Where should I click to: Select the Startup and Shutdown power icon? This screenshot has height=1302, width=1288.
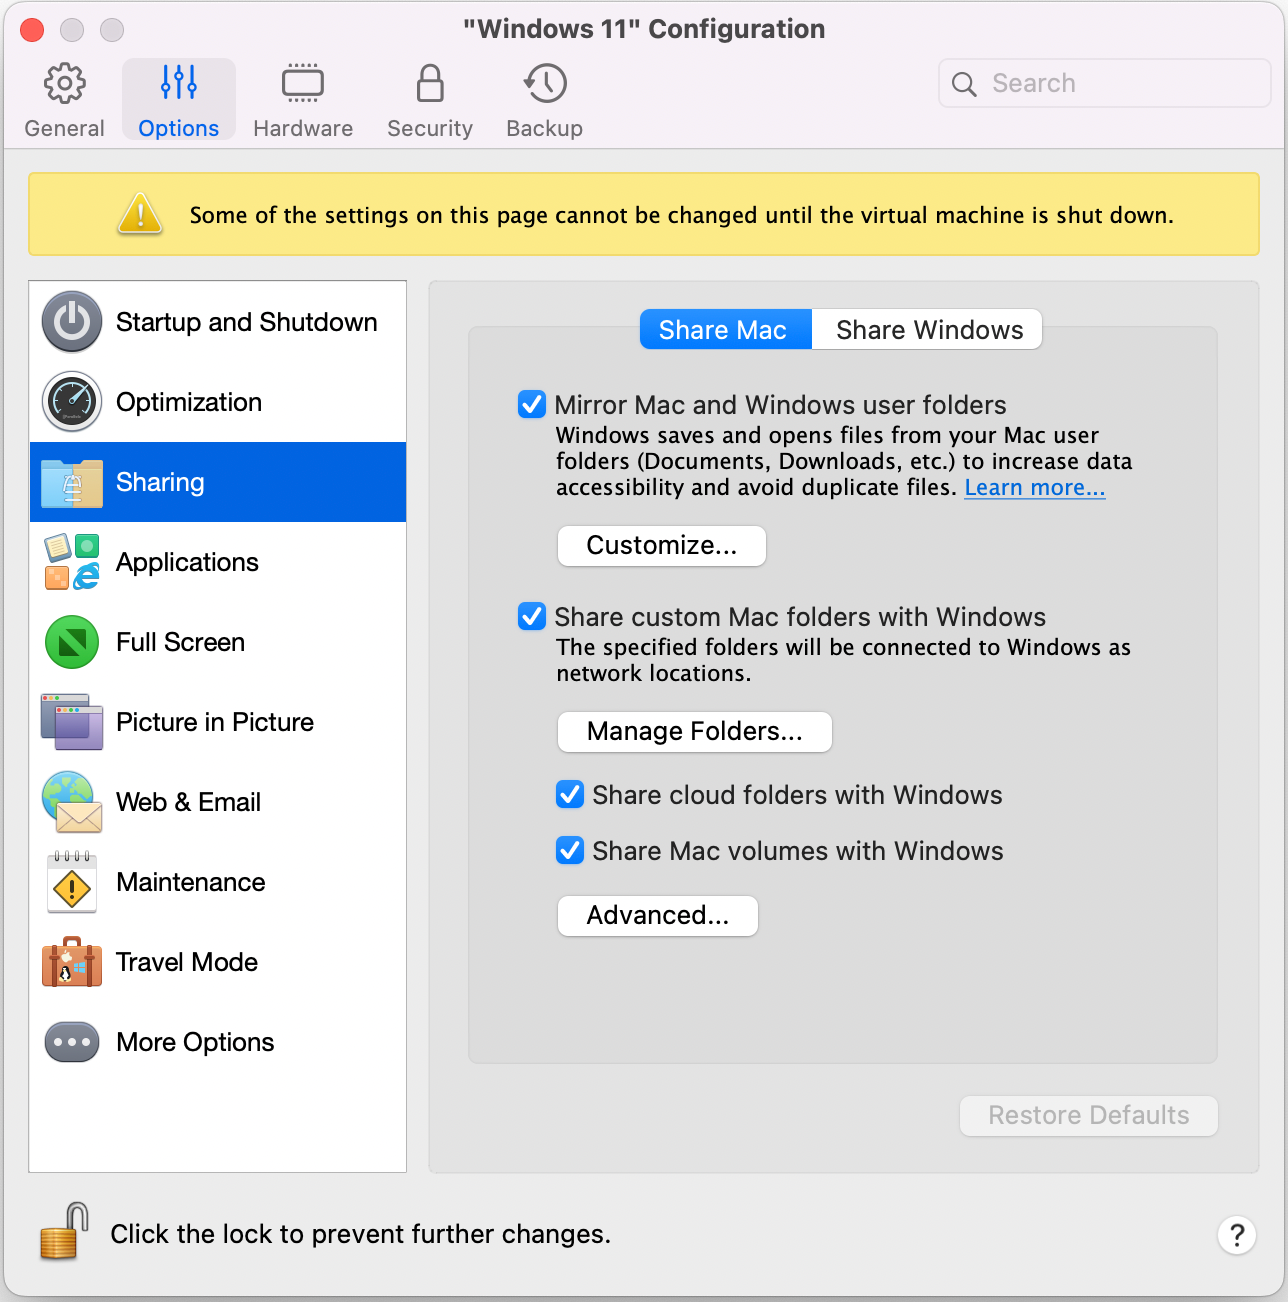[x=71, y=321]
